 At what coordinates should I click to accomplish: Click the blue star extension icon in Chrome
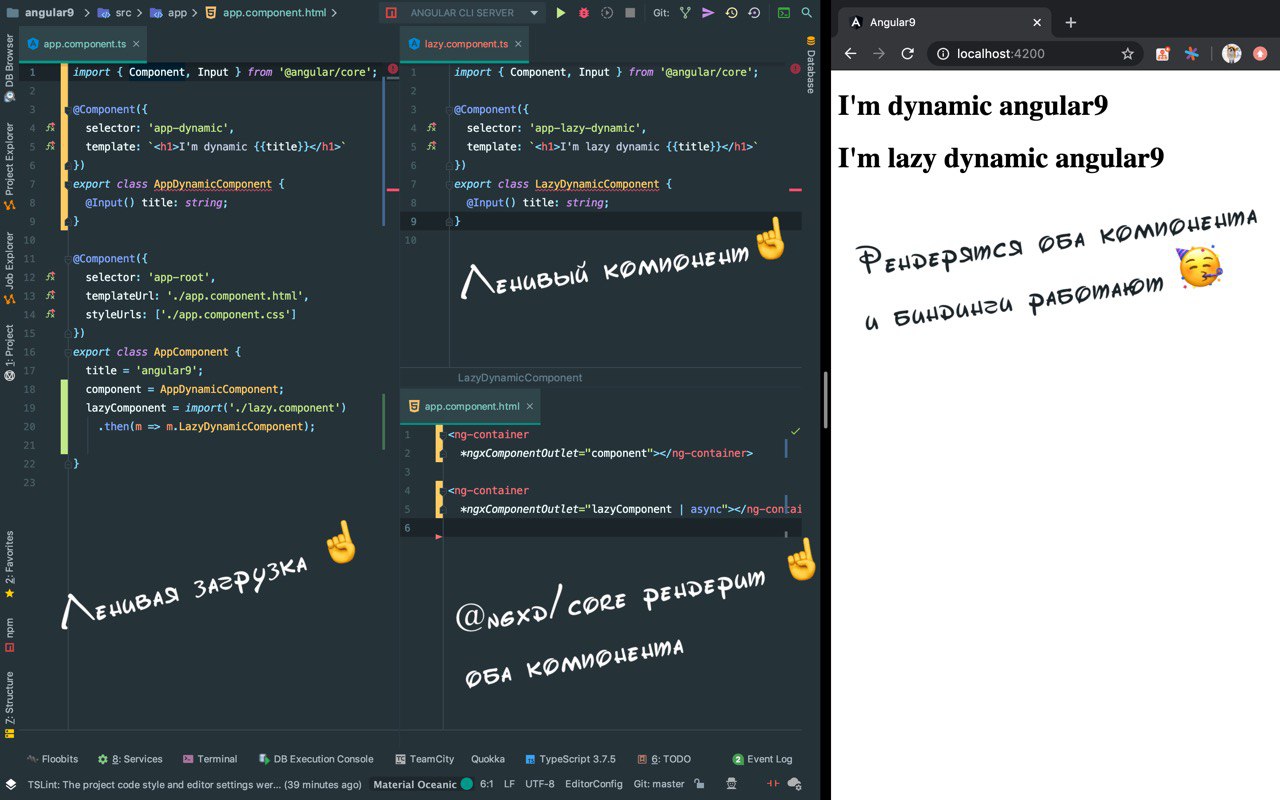(x=1191, y=54)
